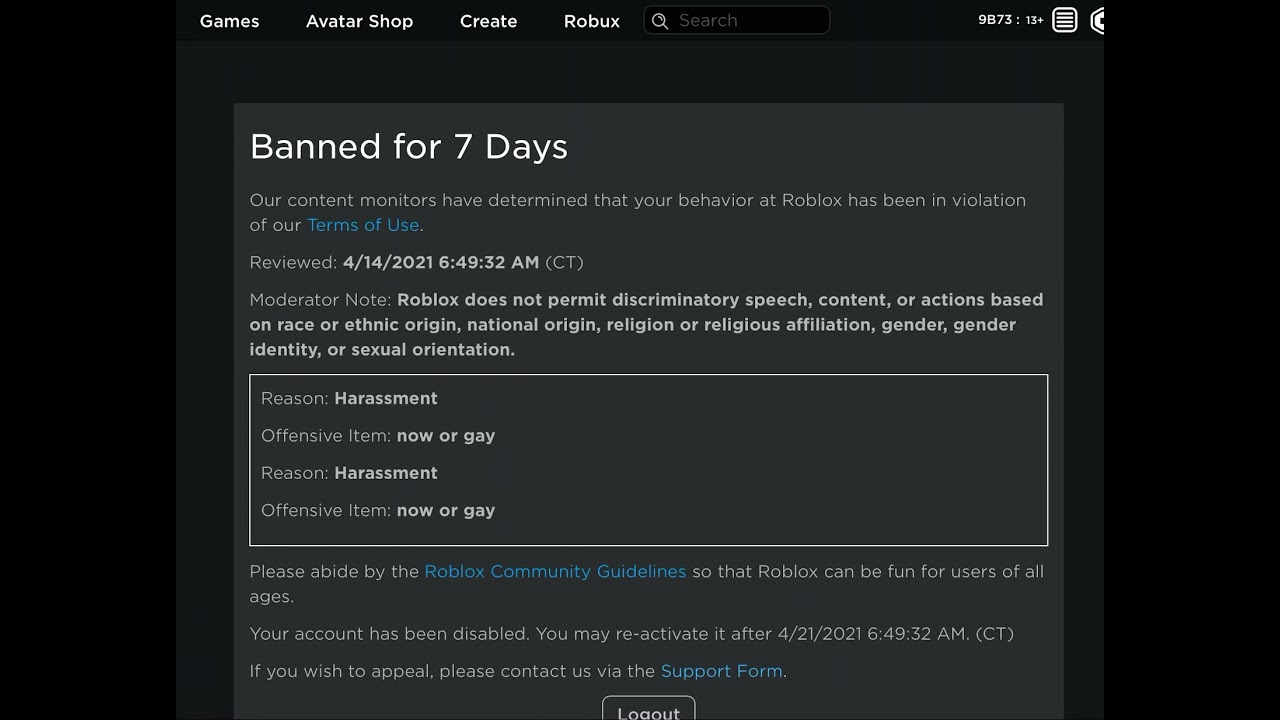Click the 9B73 username label

995,21
